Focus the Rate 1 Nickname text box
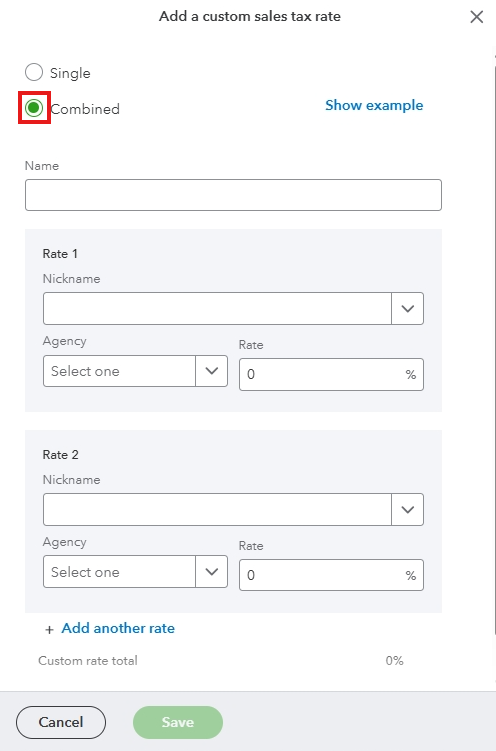Viewport: 496px width, 751px height. (217, 308)
